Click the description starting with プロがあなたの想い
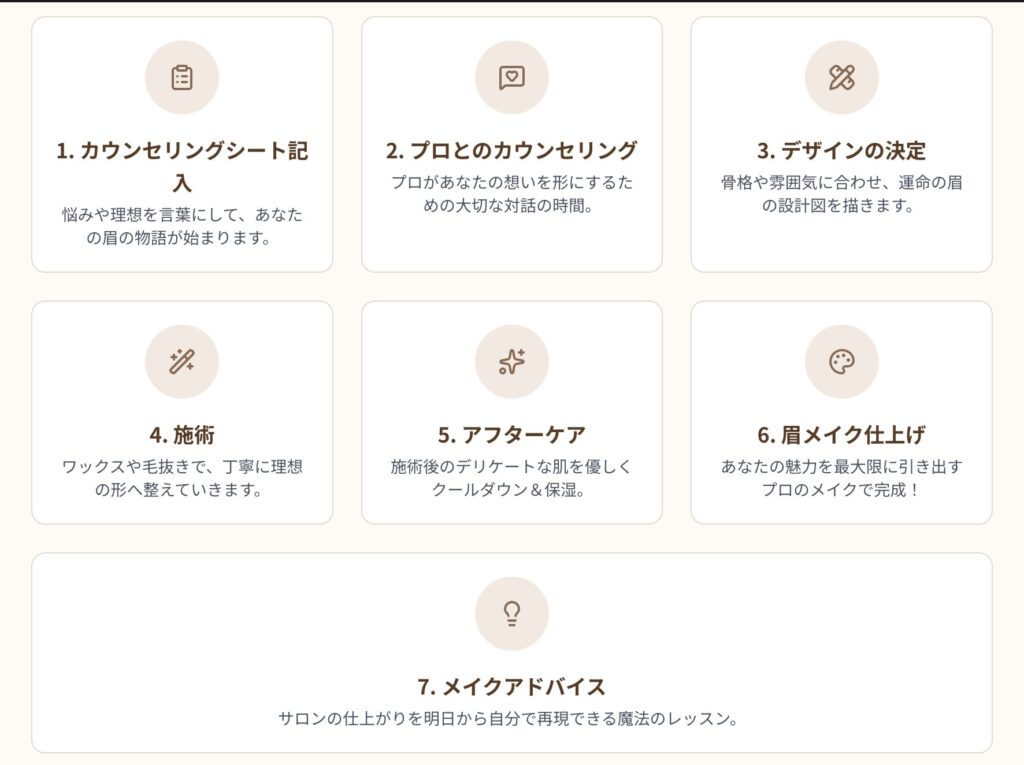1024x765 pixels. click(x=511, y=194)
